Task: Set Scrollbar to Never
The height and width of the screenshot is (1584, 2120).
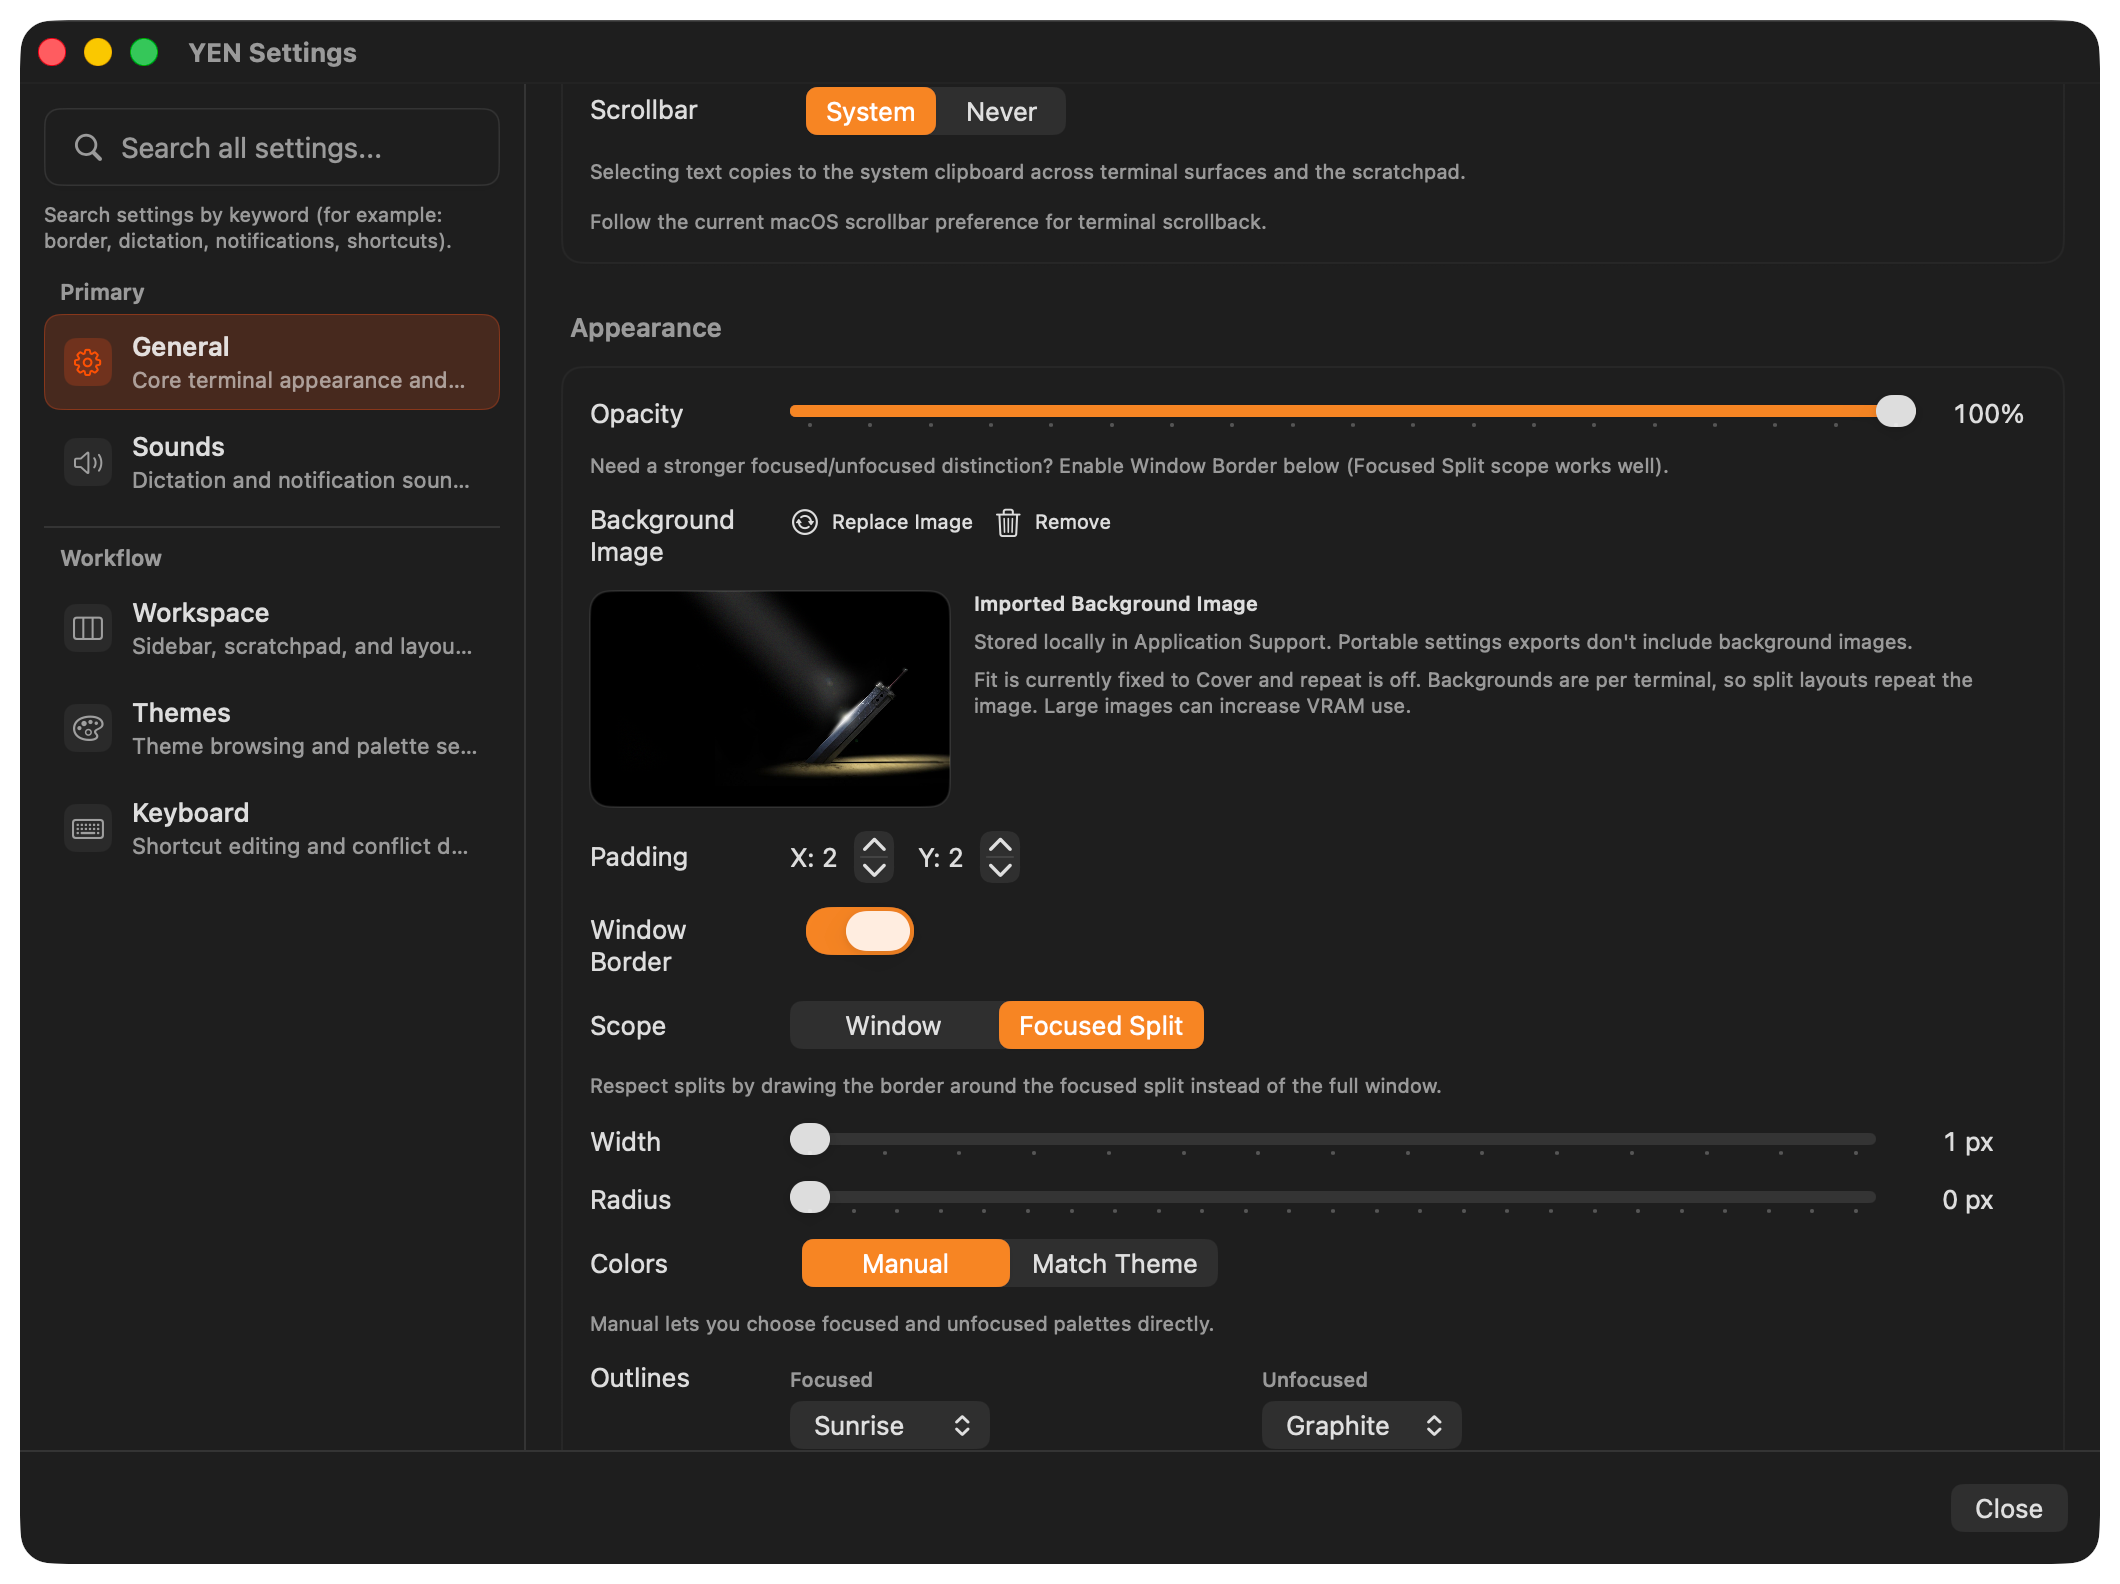Action: [1001, 112]
